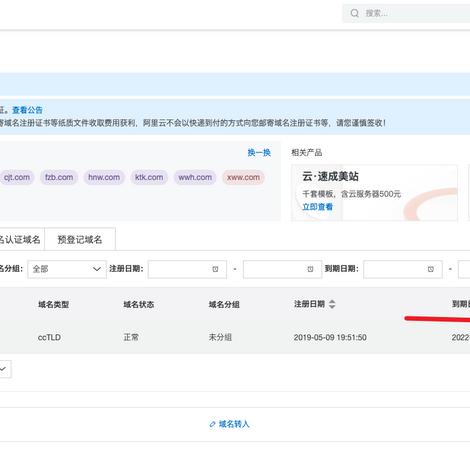Sort by 注册日期 column arrows

click(x=332, y=304)
